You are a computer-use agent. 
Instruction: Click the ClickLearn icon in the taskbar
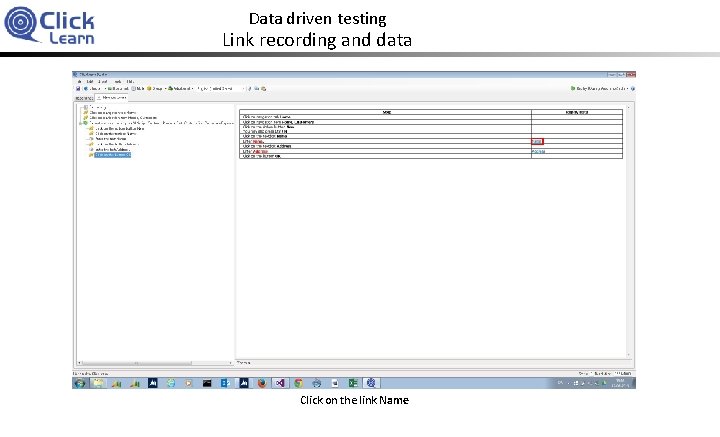coord(371,383)
